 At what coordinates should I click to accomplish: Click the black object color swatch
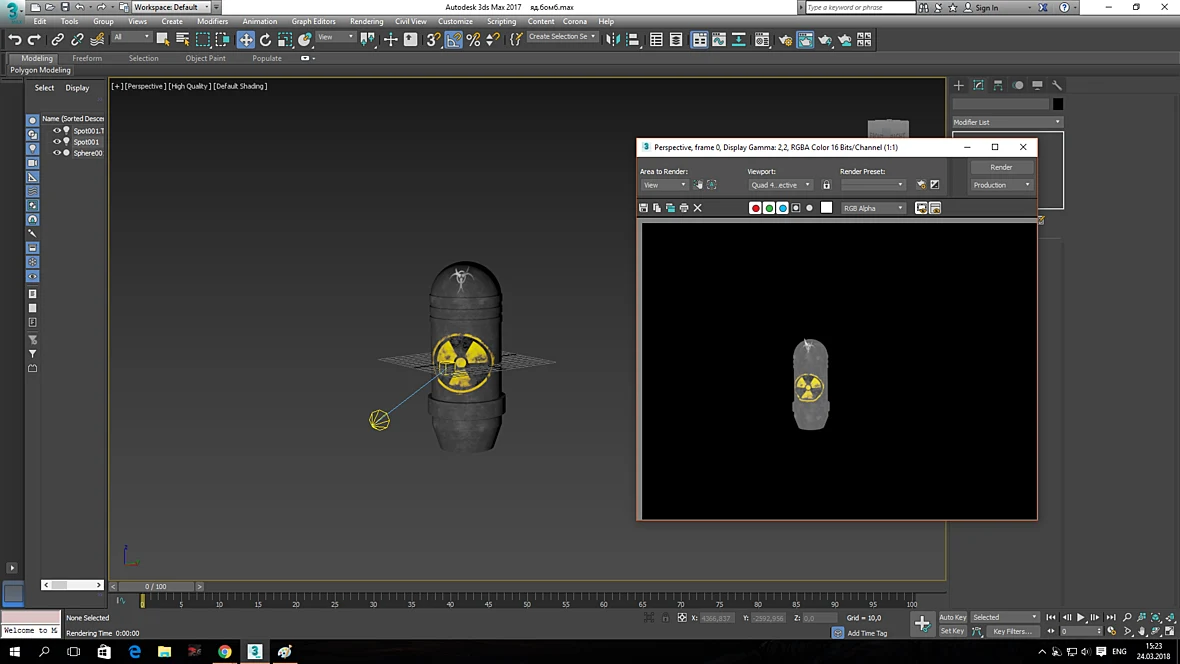[x=1058, y=104]
